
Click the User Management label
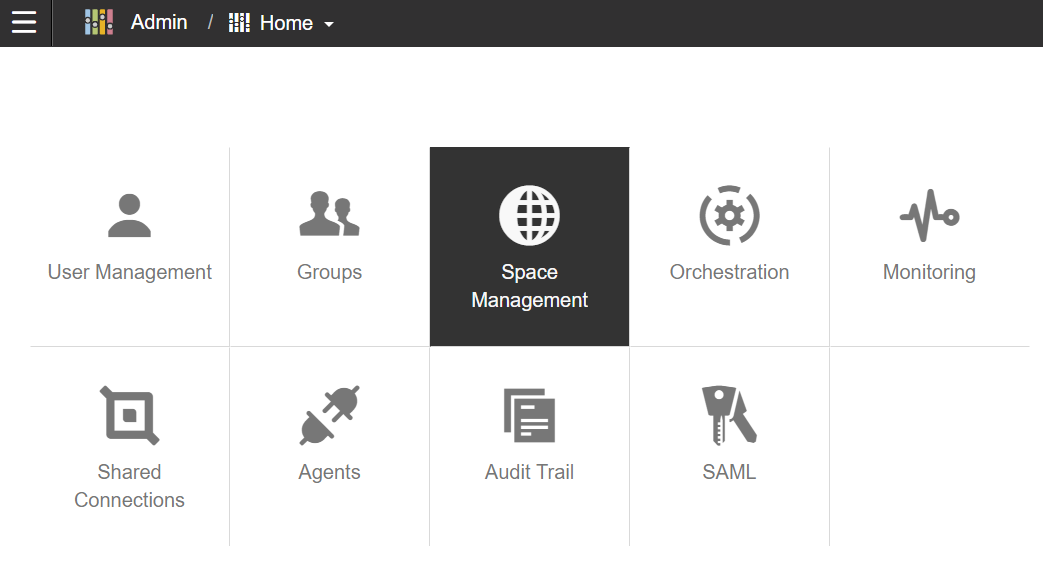[x=130, y=272]
